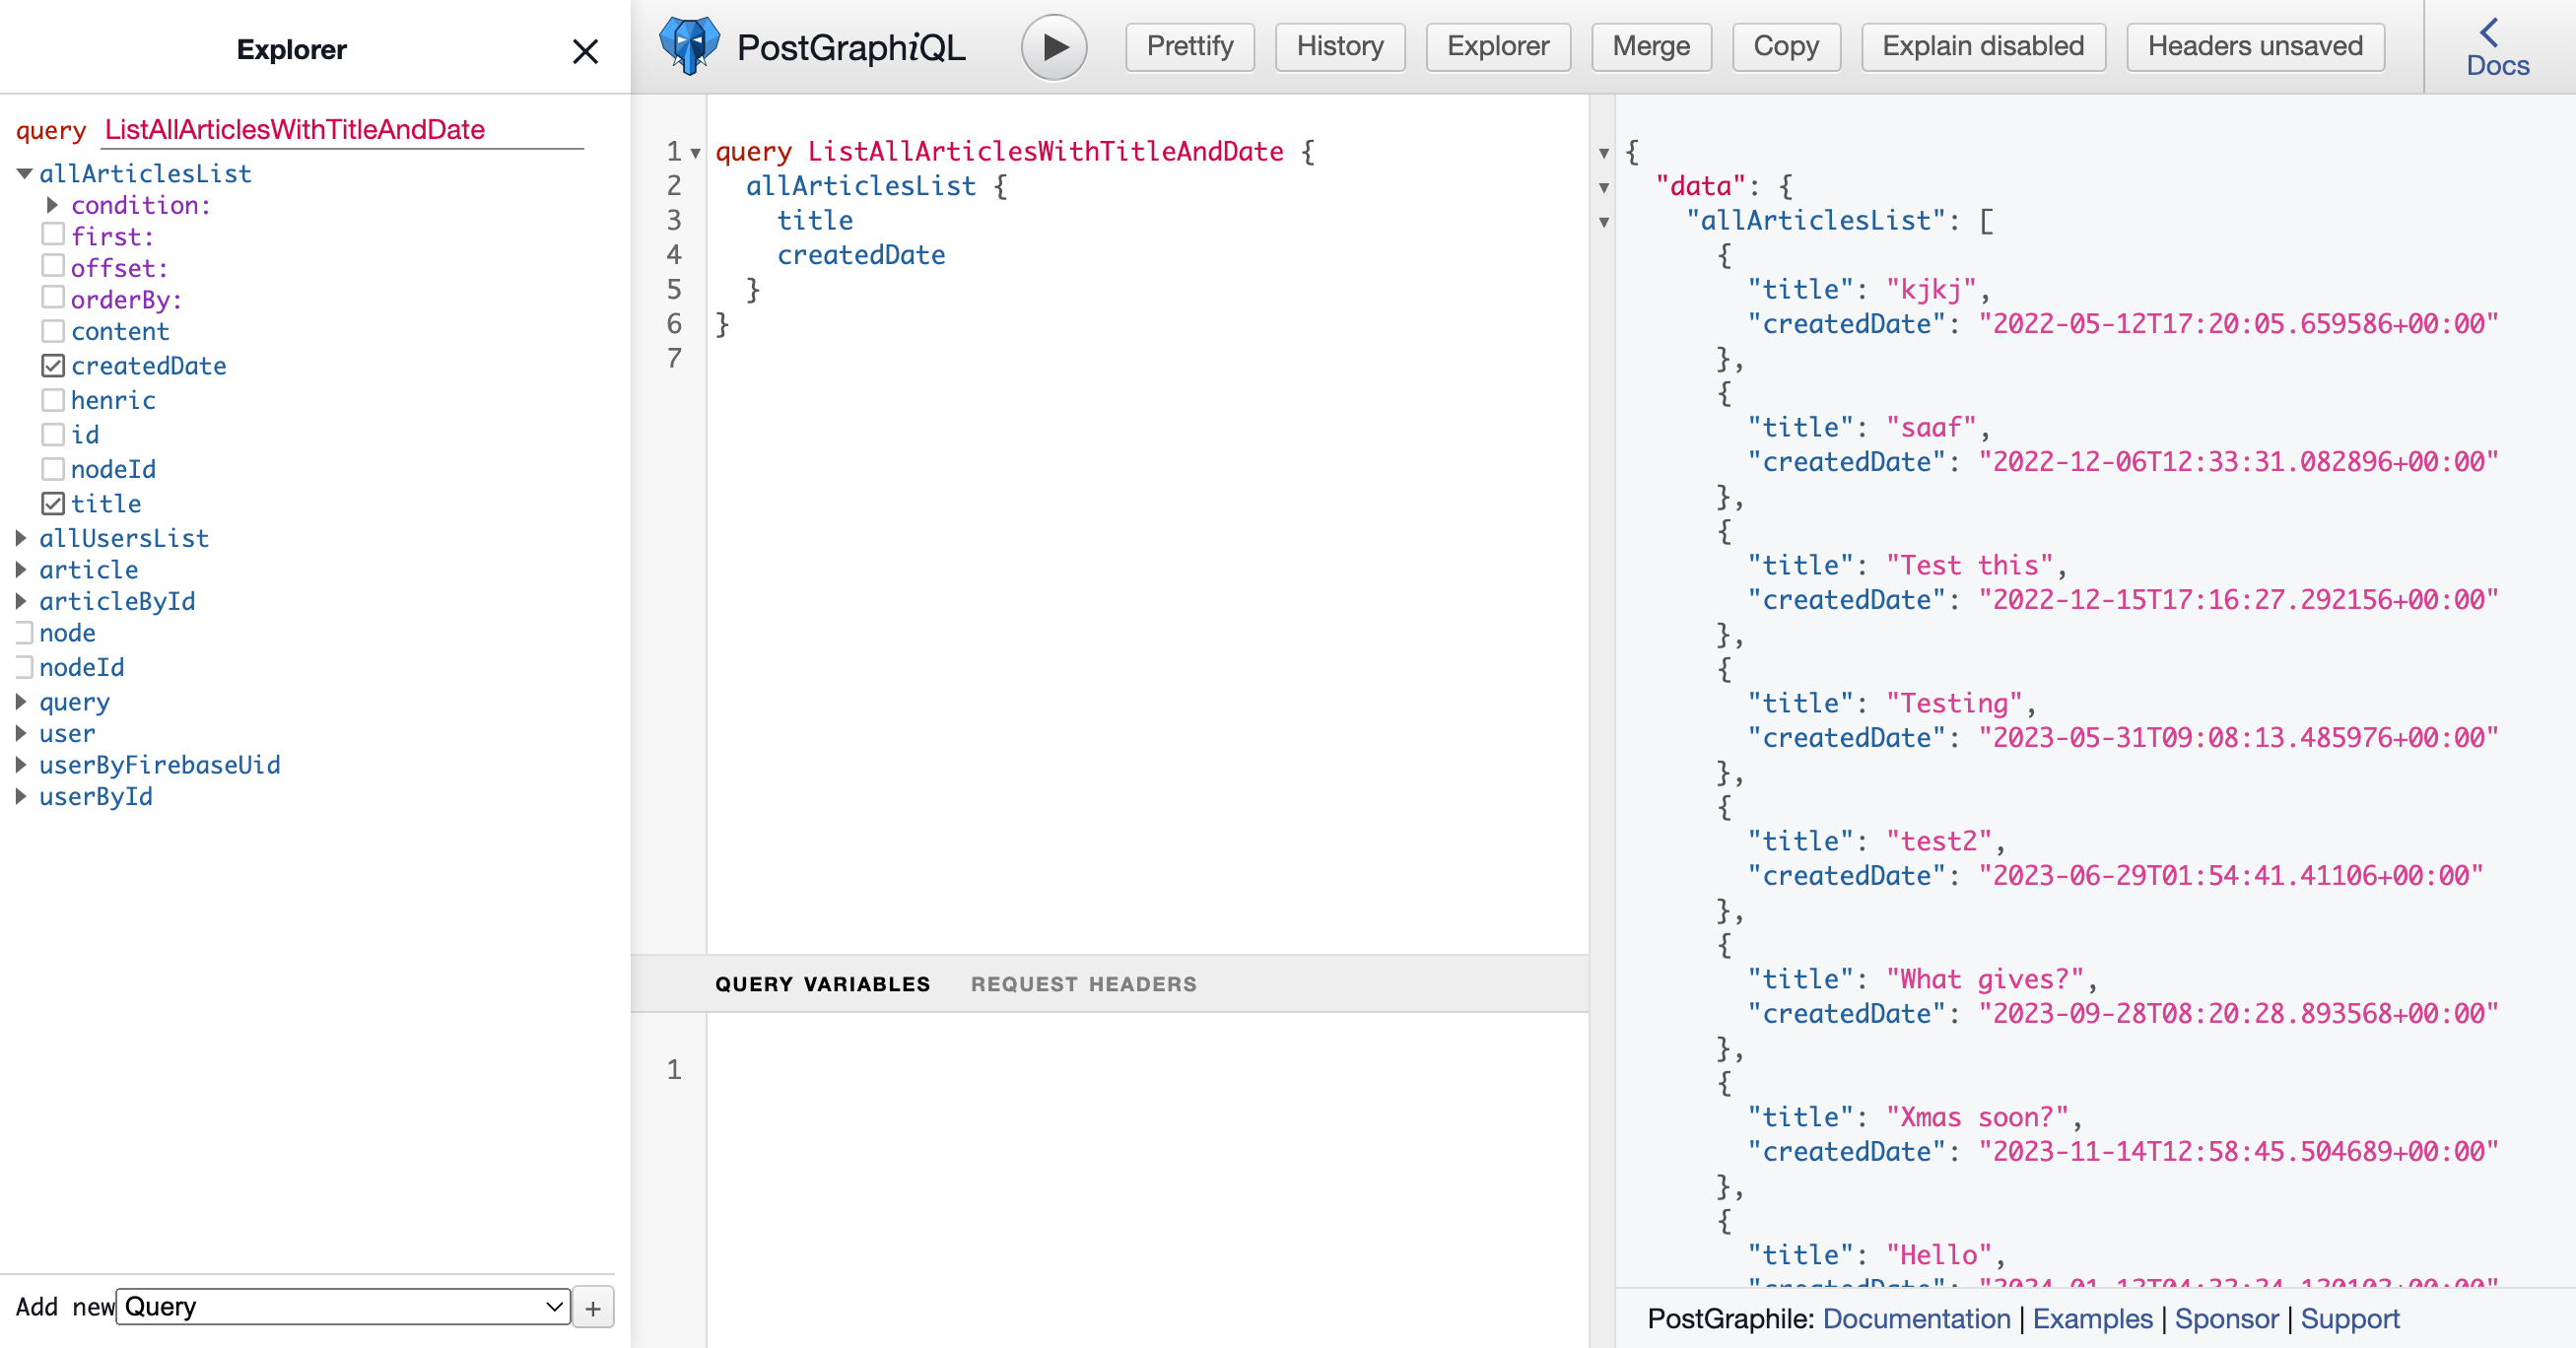Collapse the query fold arrow at line 1
2576x1348 pixels.
click(x=696, y=153)
